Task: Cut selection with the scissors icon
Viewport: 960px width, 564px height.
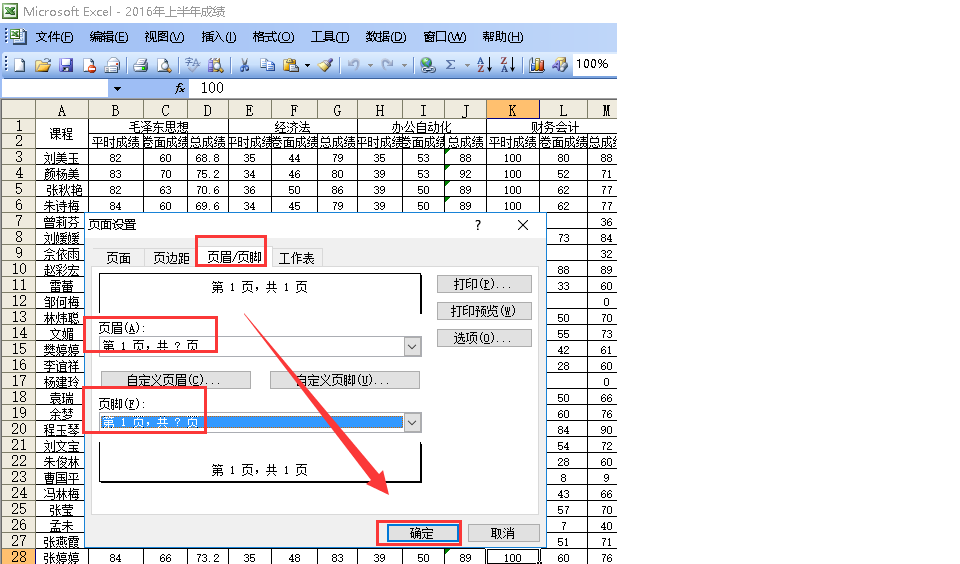Action: click(x=243, y=65)
